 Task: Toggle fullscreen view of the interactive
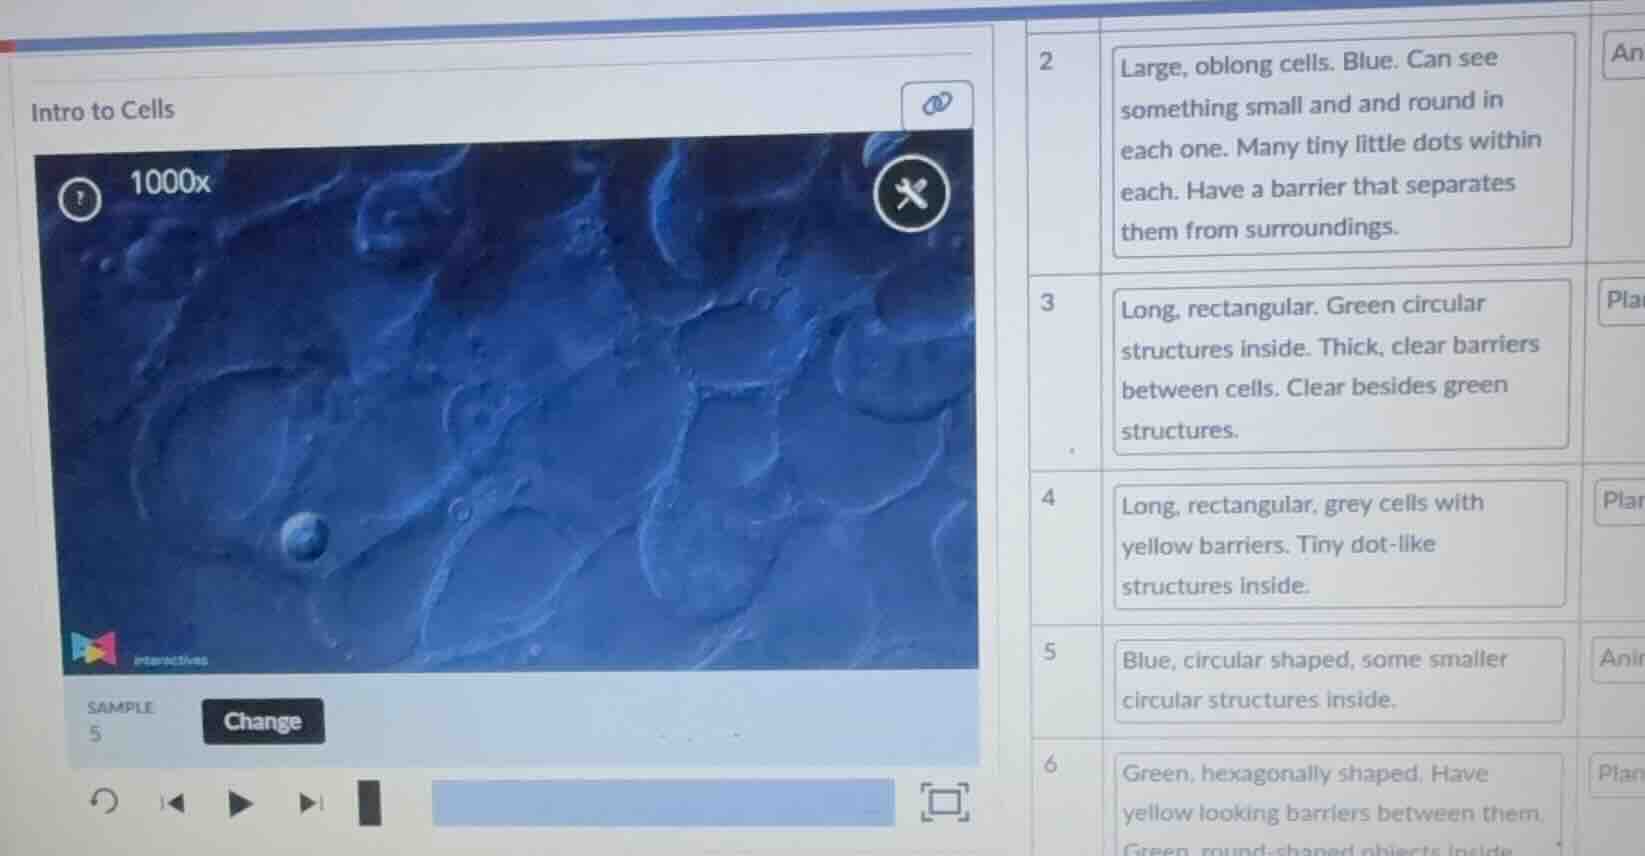click(944, 802)
